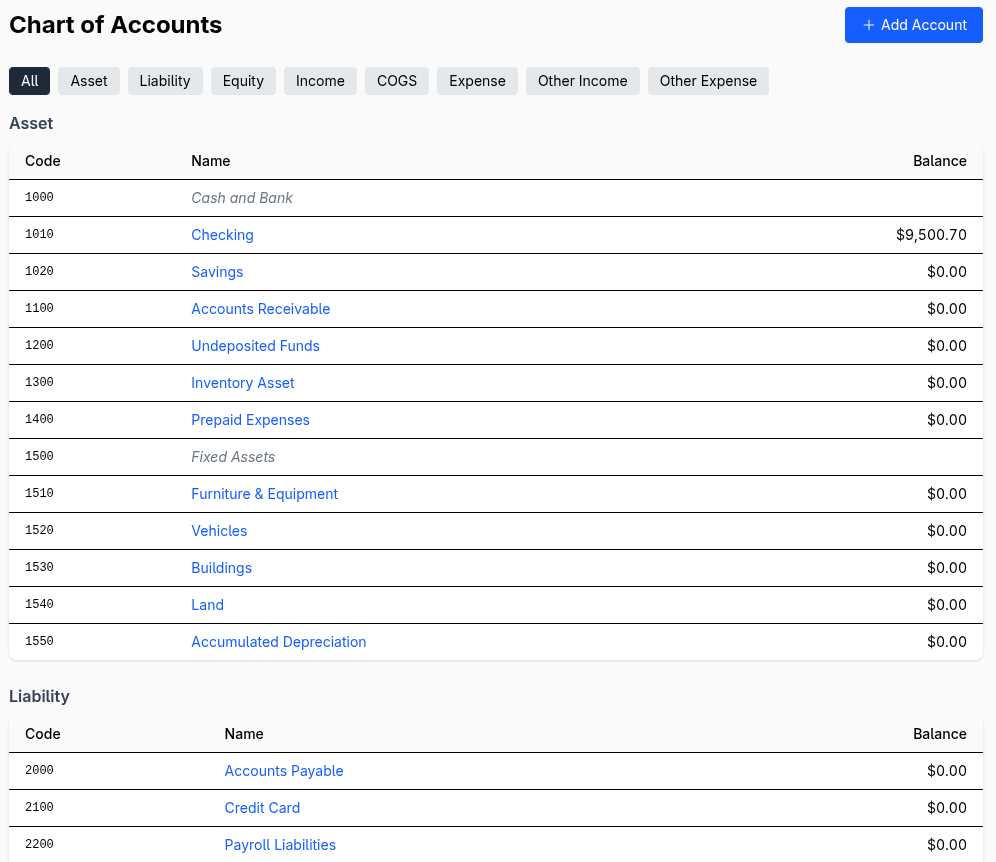Open the Furniture & Equipment account
The image size is (996, 862).
264,493
